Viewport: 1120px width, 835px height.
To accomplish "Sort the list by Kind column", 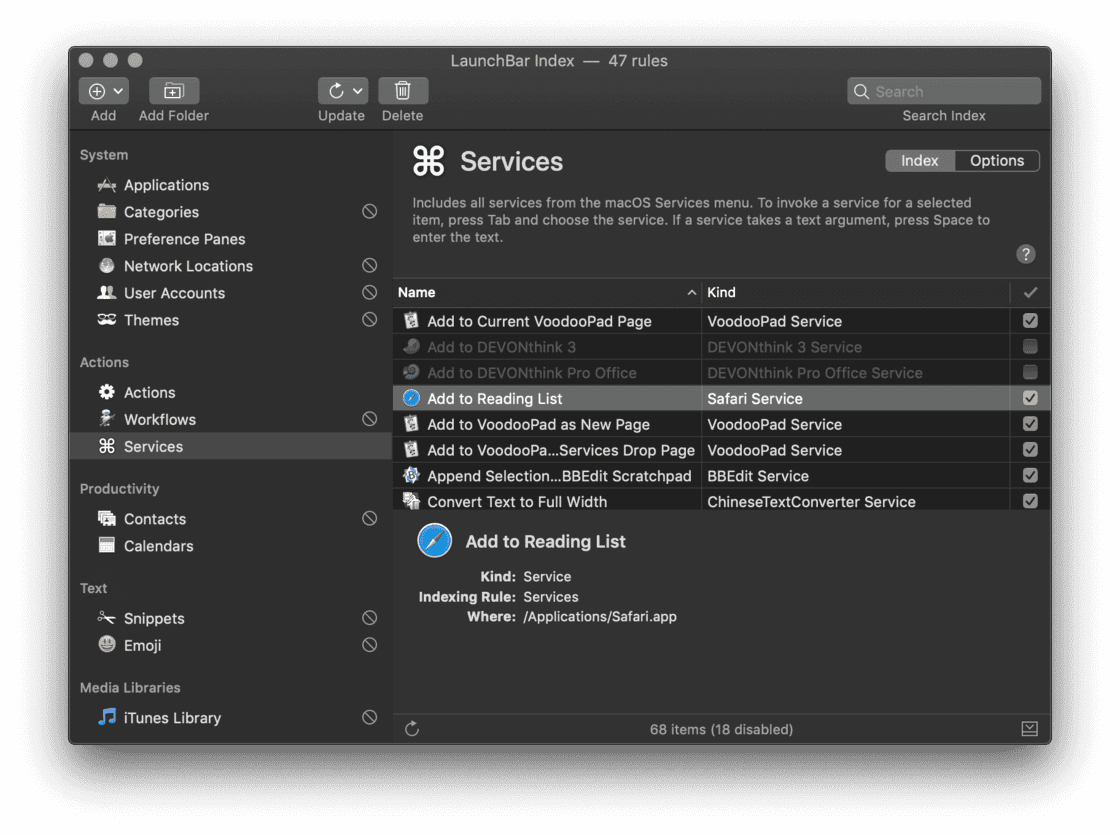I will coord(856,293).
